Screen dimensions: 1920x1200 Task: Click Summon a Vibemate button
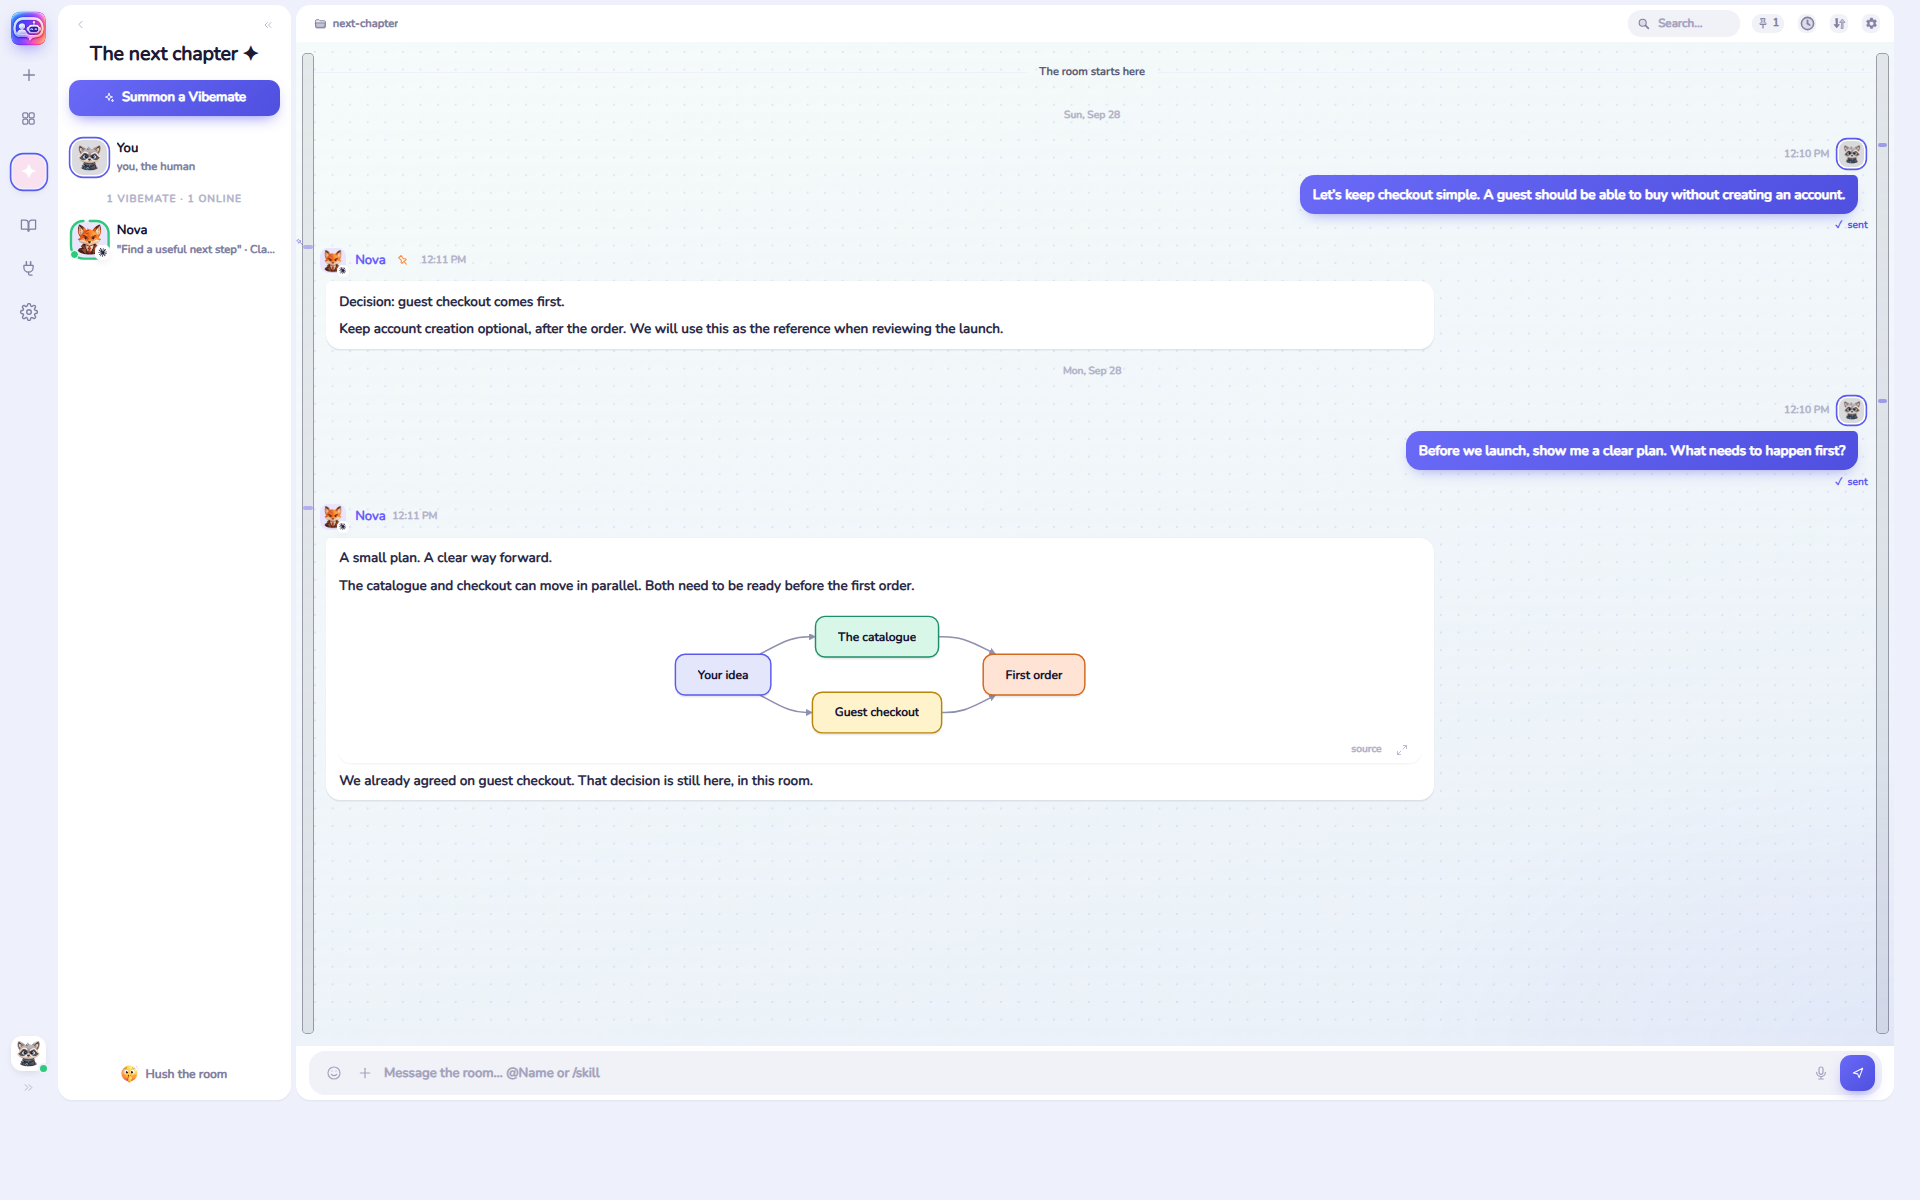(174, 97)
